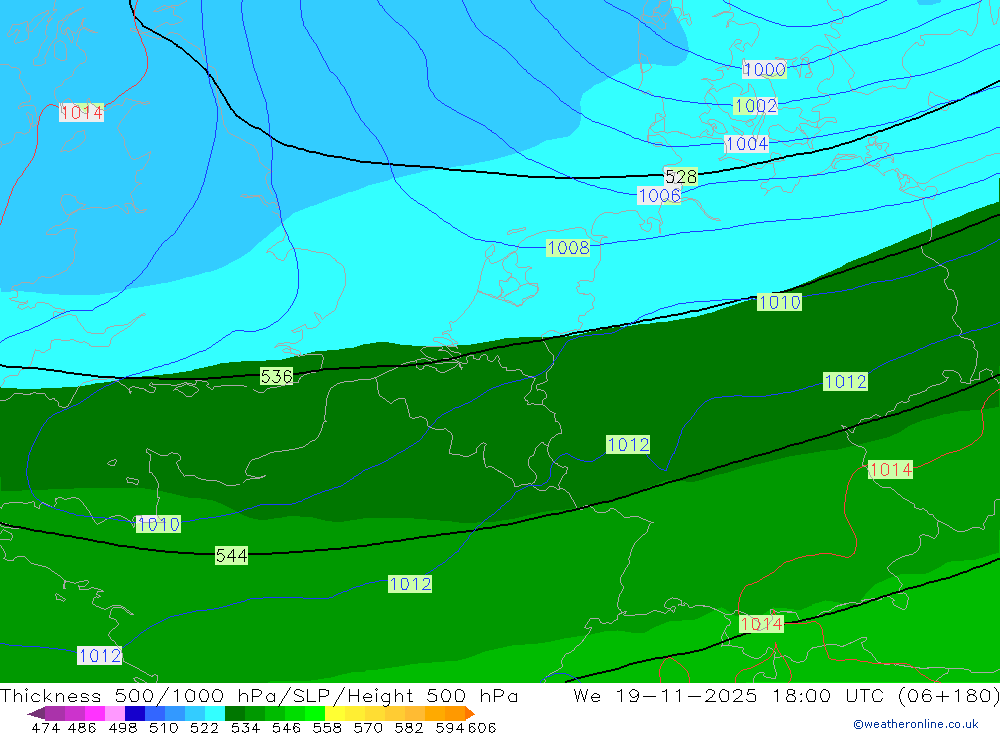The image size is (1000, 733).
Task: Click the 498 legend value
Action: pyautogui.click(x=122, y=727)
